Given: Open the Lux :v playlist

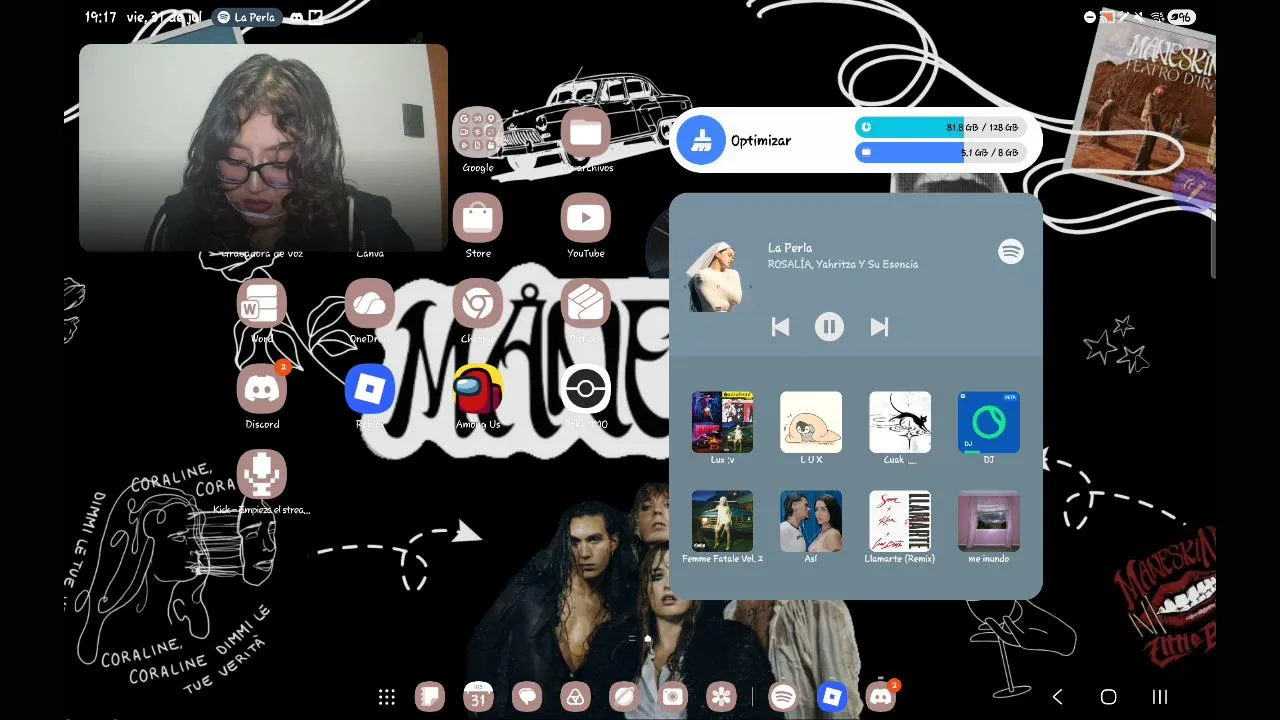Looking at the screenshot, I should tap(722, 422).
